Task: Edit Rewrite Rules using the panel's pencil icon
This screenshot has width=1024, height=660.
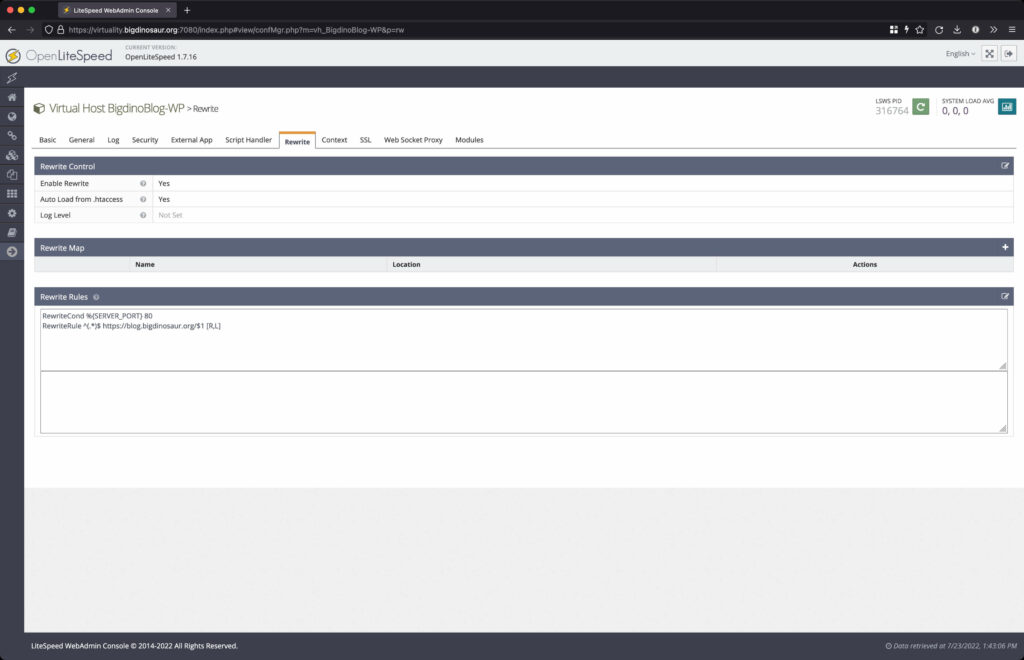Action: coord(1005,296)
